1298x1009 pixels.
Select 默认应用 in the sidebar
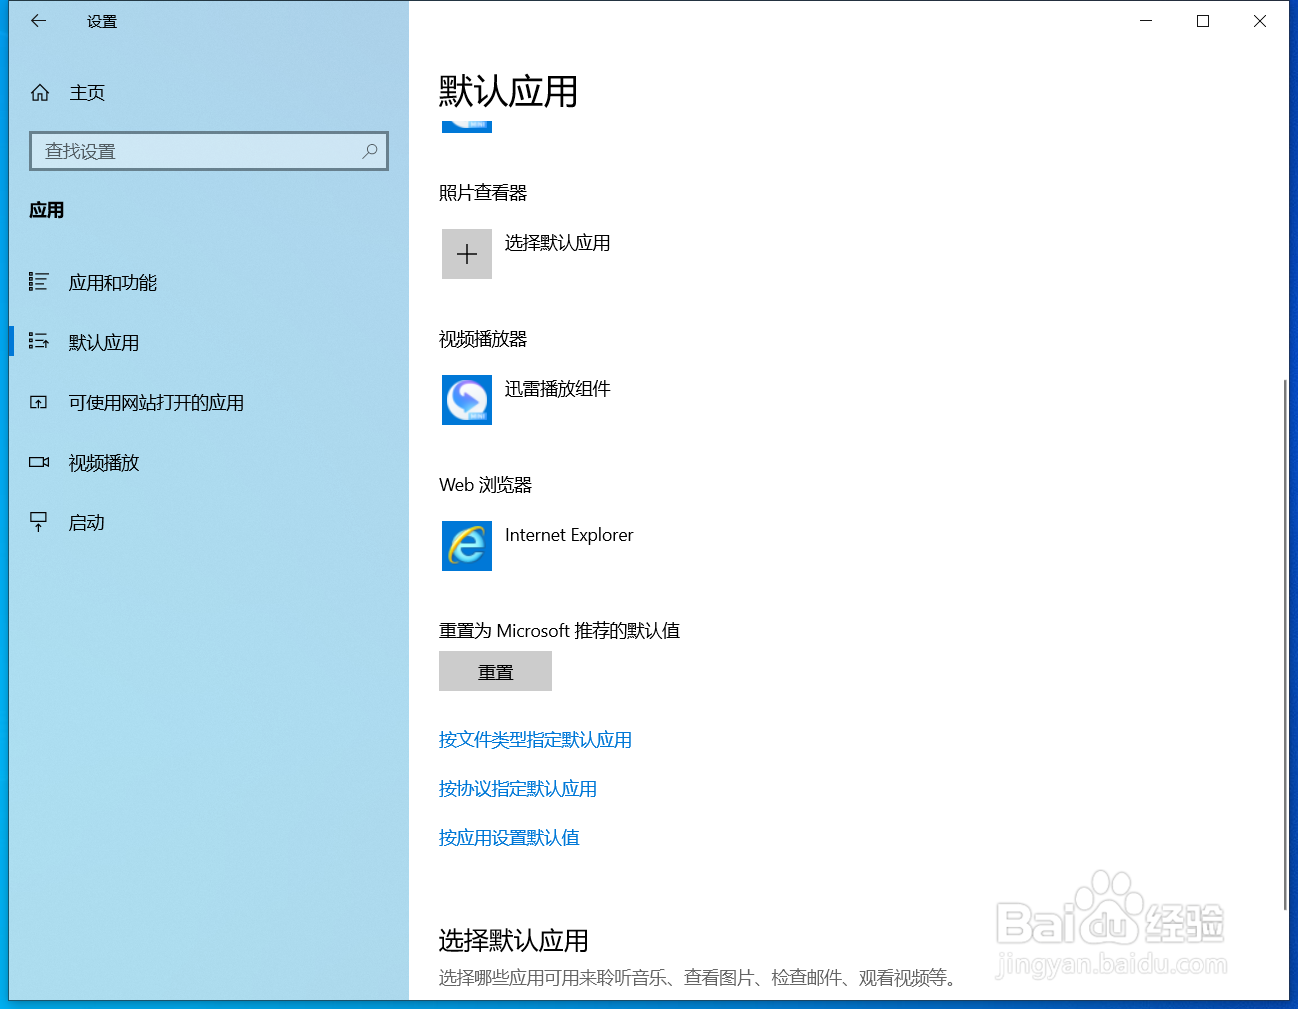pyautogui.click(x=104, y=342)
